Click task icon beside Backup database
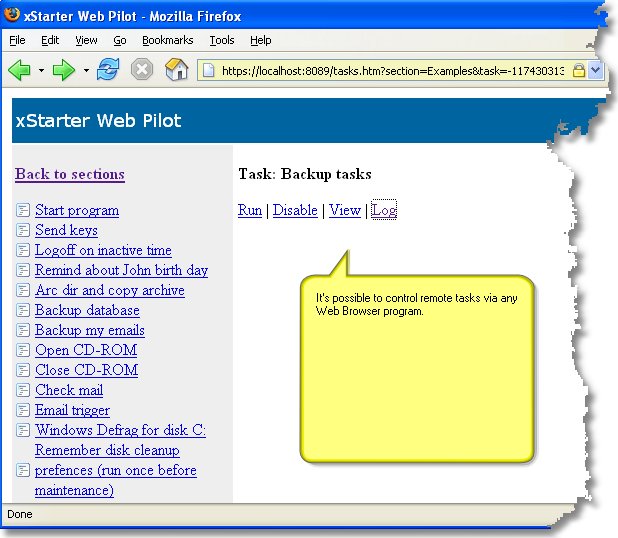The width and height of the screenshot is (618, 538). (x=23, y=310)
